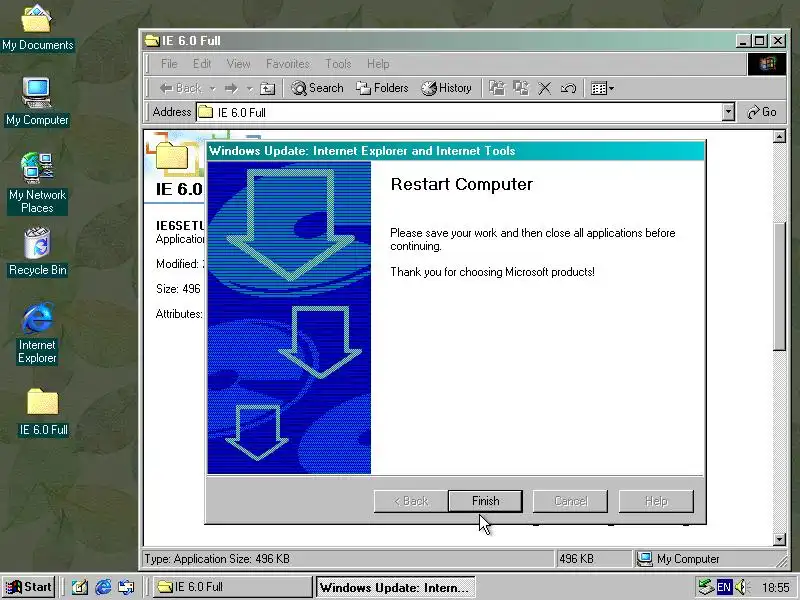
Task: Minimize the IE 6.0 Full window
Action: (742, 41)
